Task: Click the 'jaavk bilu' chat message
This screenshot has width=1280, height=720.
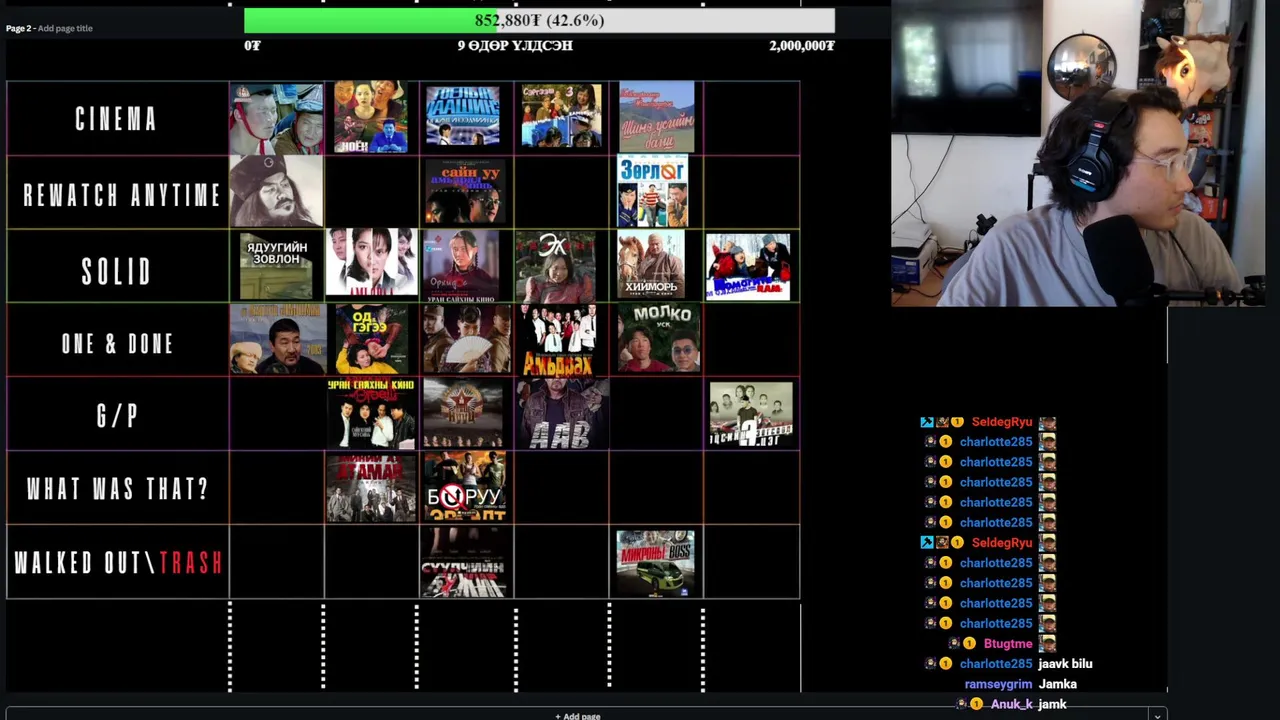Action: click(x=1065, y=664)
